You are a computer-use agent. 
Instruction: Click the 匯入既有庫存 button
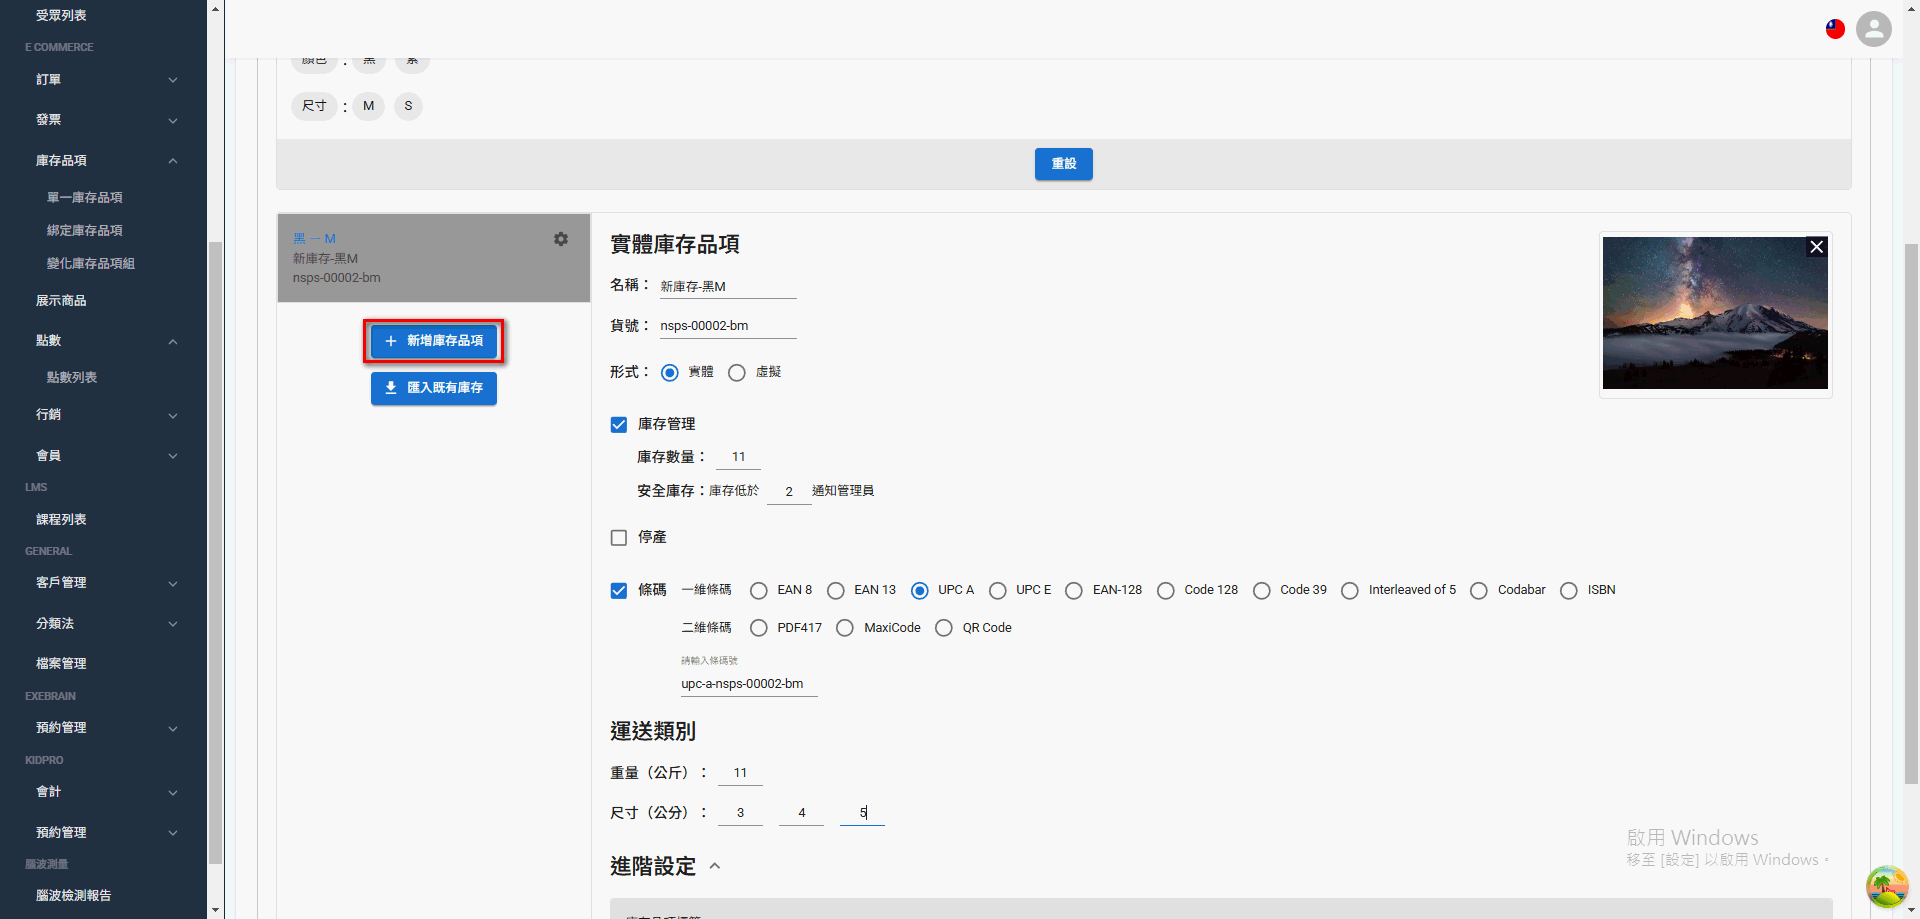click(434, 388)
